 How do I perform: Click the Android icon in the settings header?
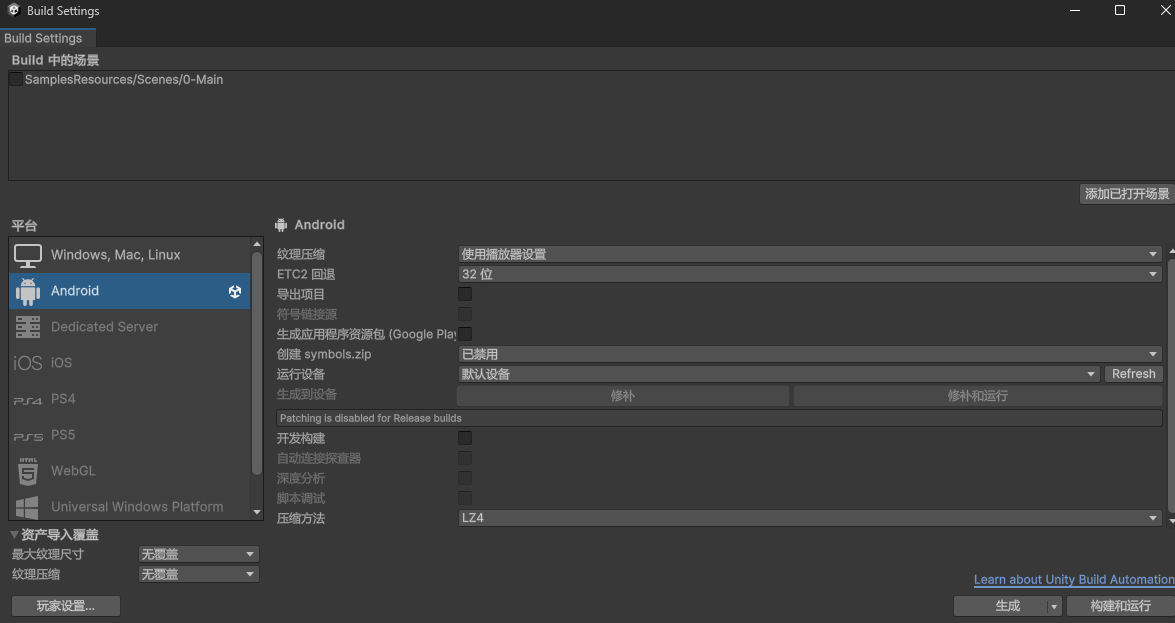[x=281, y=225]
